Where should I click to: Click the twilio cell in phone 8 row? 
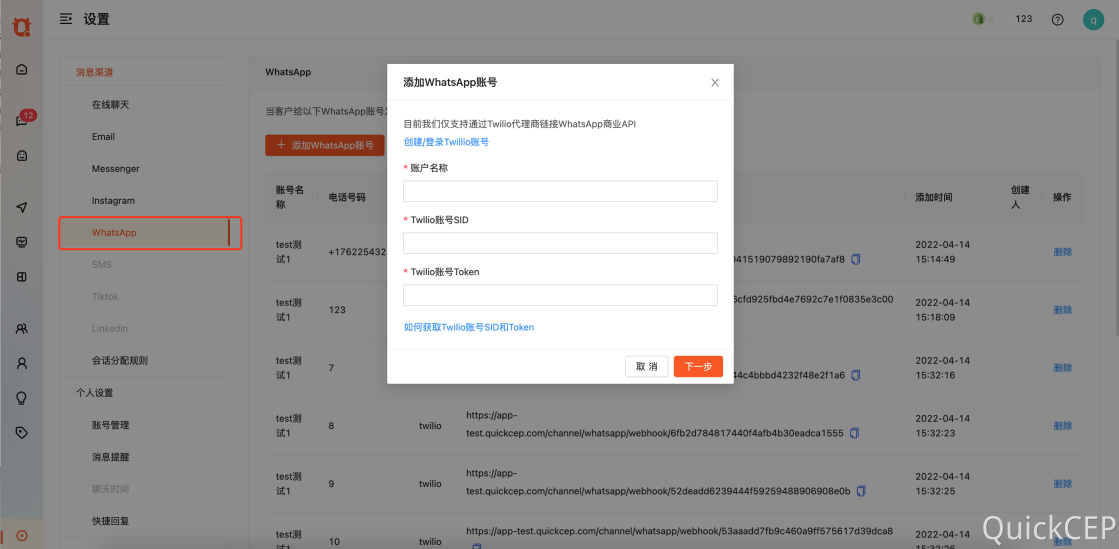coord(430,425)
